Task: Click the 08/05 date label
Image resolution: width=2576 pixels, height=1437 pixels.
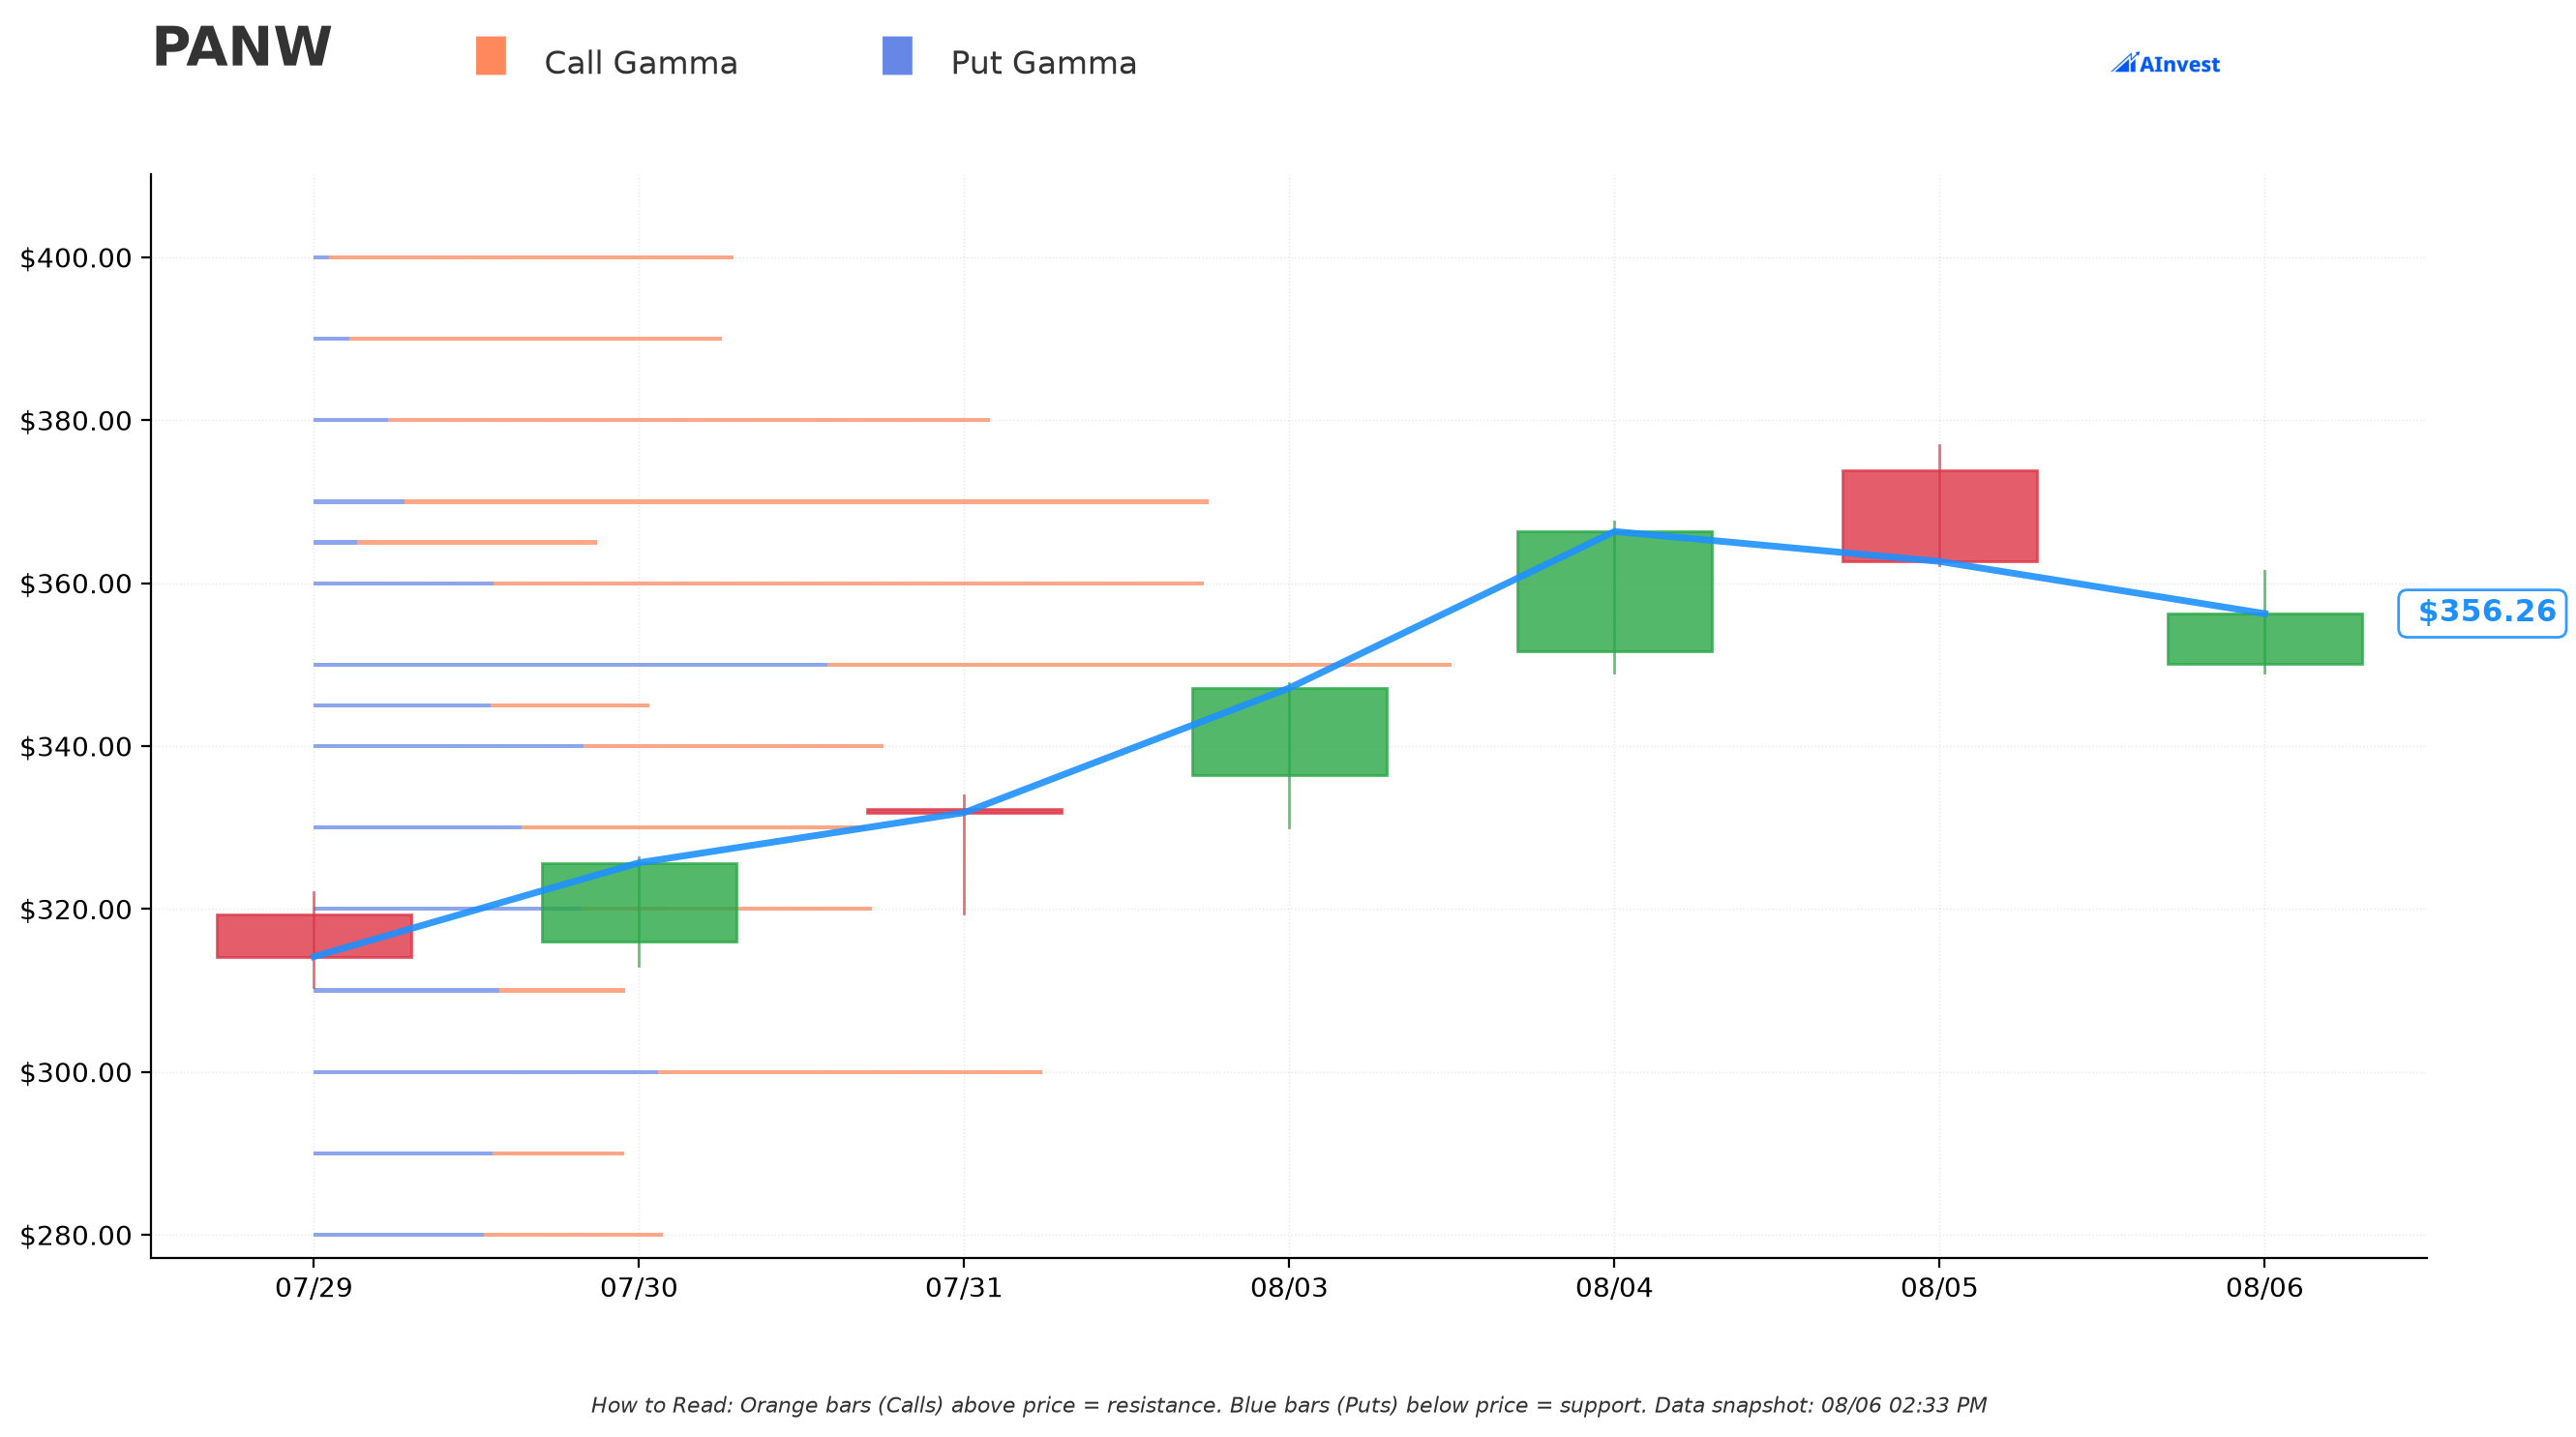Action: tap(1939, 1288)
